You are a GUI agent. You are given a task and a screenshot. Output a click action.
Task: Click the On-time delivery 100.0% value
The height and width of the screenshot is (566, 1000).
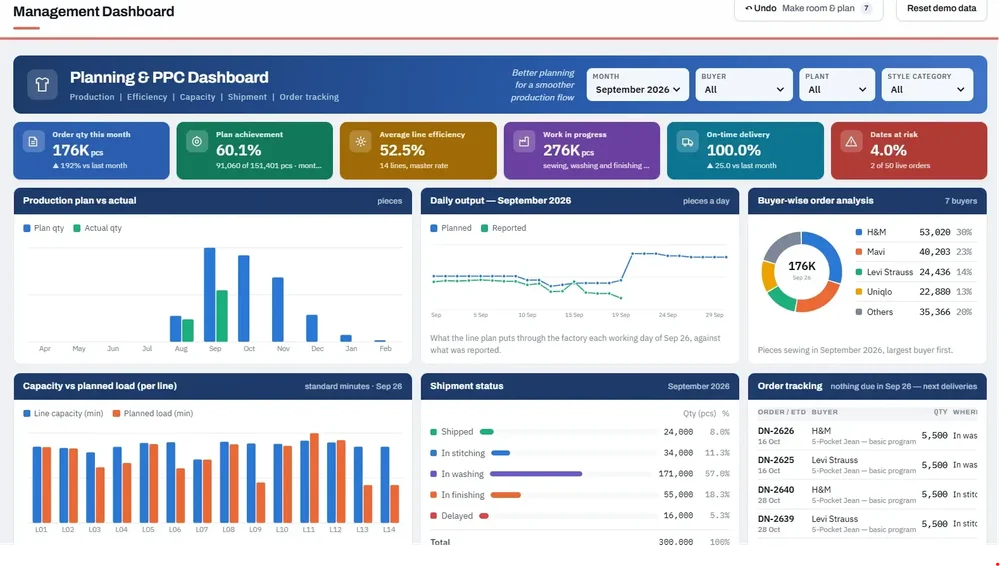[733, 151]
